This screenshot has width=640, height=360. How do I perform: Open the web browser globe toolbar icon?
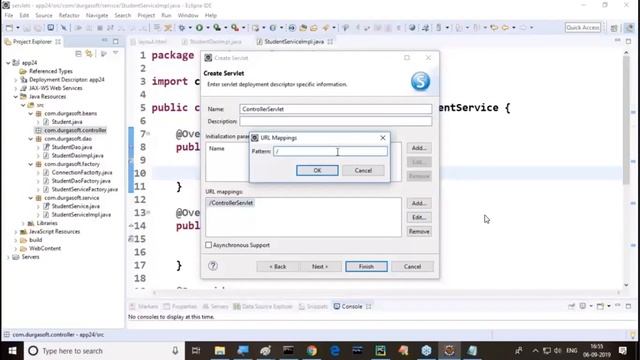point(412,28)
